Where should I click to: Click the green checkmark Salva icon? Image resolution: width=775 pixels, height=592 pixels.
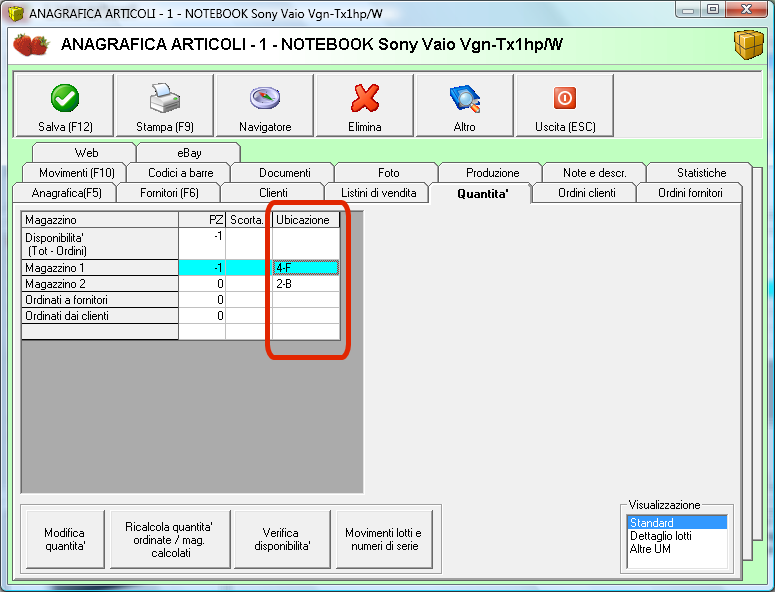pyautogui.click(x=65, y=98)
